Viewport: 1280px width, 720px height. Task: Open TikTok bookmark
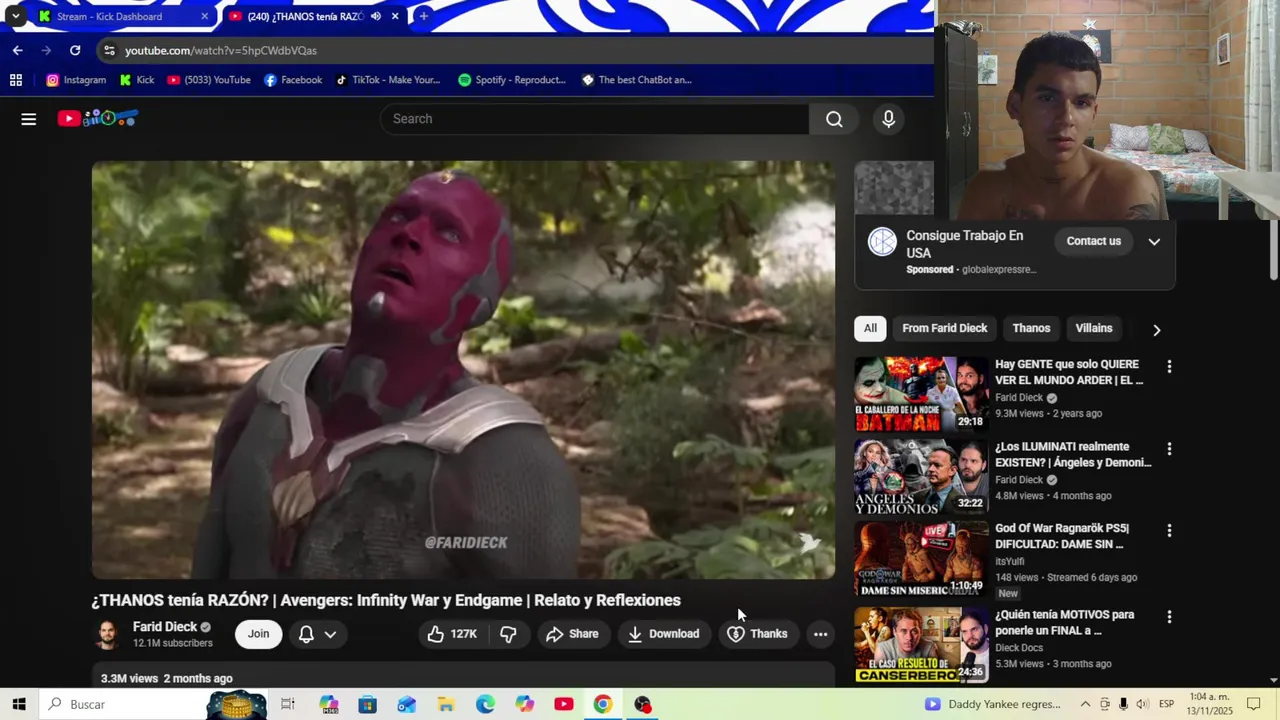(x=387, y=80)
